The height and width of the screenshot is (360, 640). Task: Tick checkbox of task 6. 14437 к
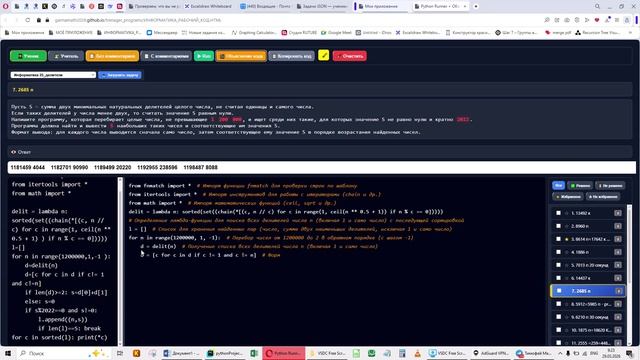click(558, 278)
